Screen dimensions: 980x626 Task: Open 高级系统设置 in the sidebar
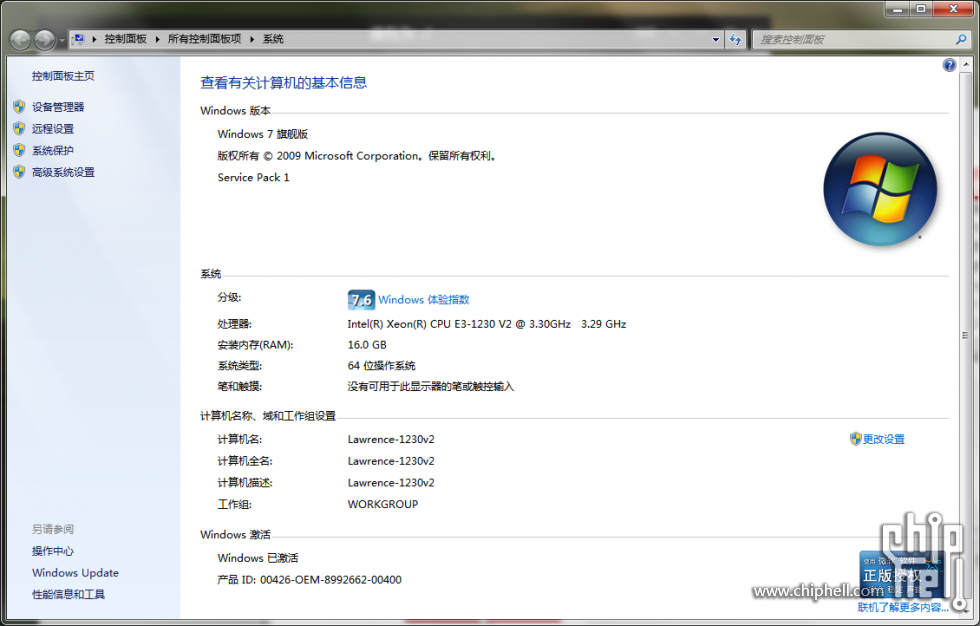pyautogui.click(x=63, y=172)
